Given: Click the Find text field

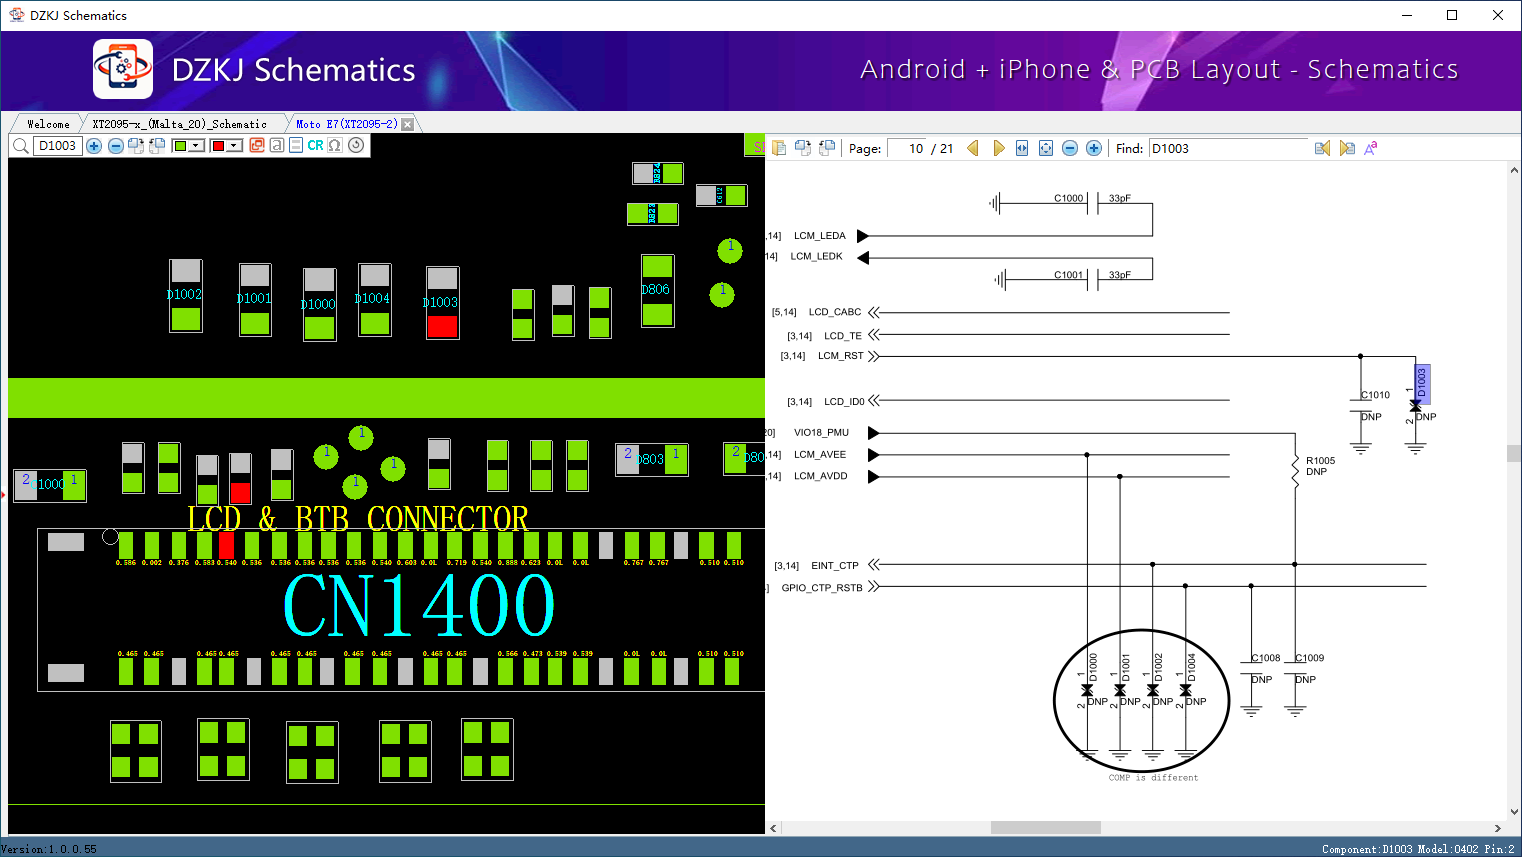Looking at the screenshot, I should point(1229,148).
